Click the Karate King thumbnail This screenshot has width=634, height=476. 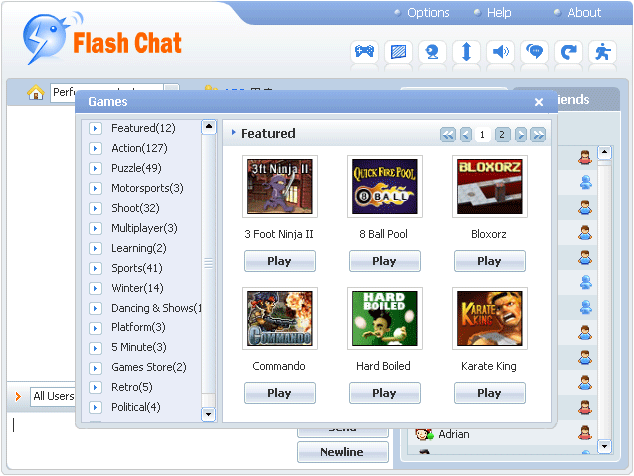pos(490,319)
